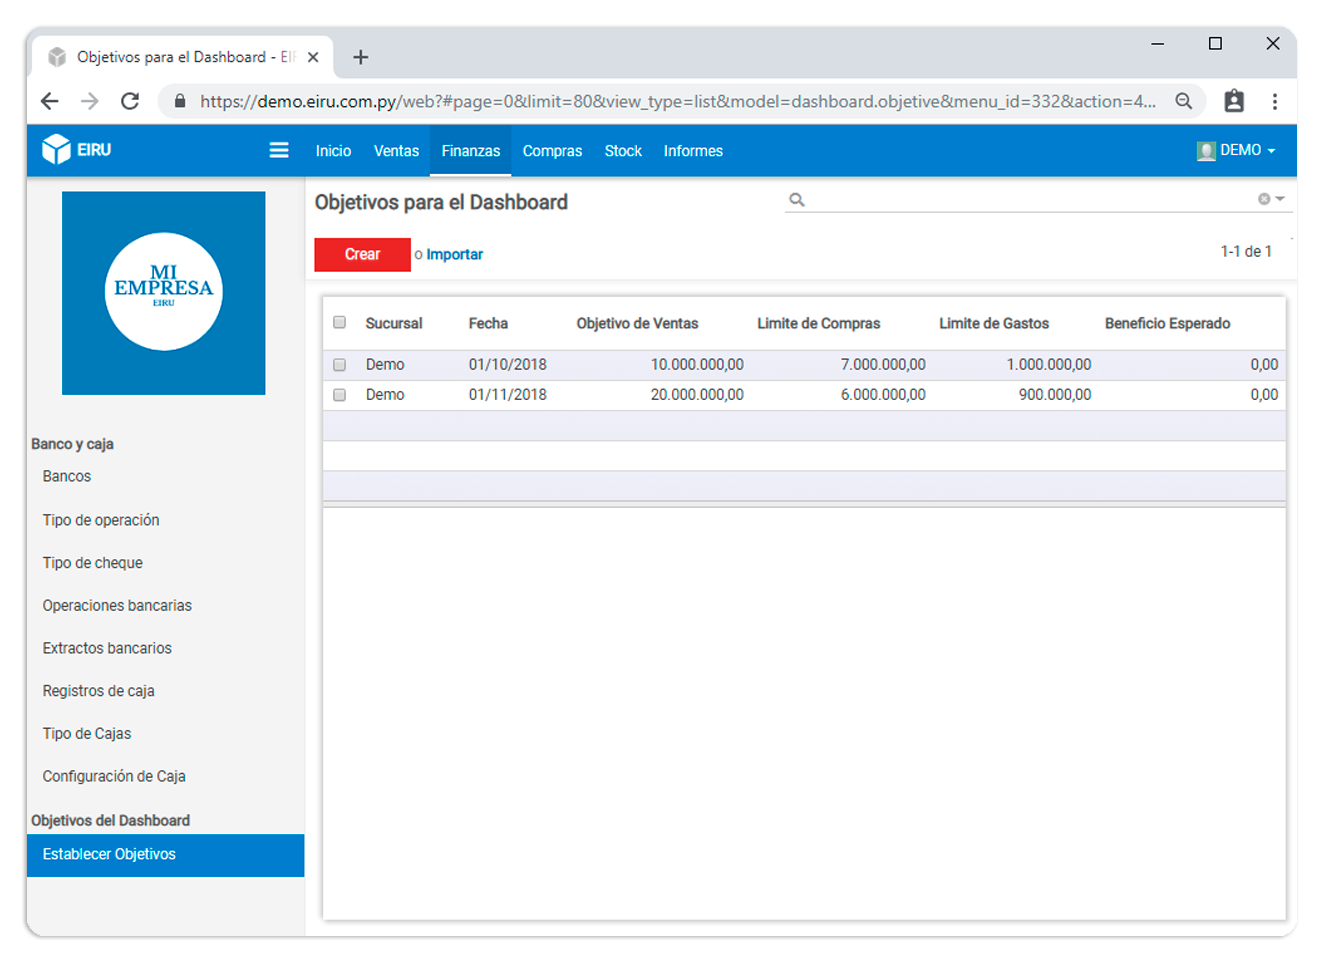This screenshot has height=970, width=1326.
Task: Reload the page with refresh icon
Action: (130, 101)
